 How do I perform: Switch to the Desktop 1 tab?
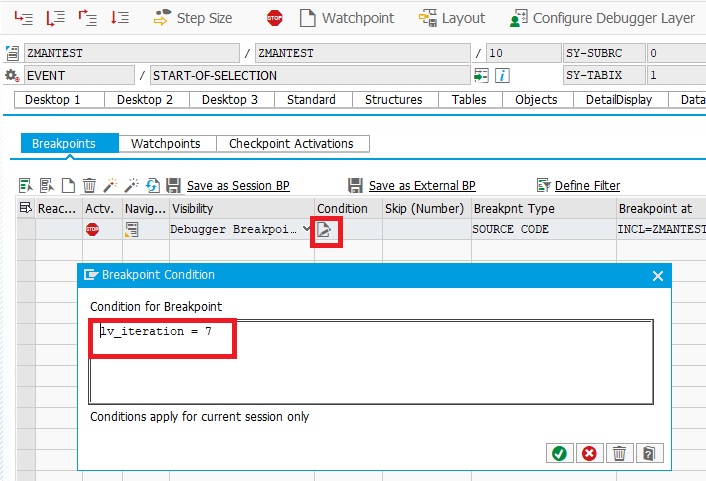click(53, 100)
